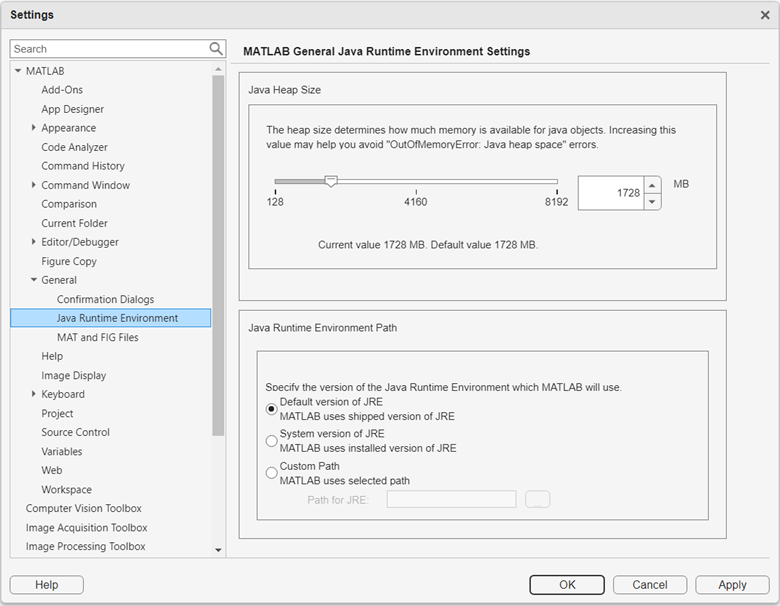
Task: Click the search magnifier icon
Action: pos(216,48)
